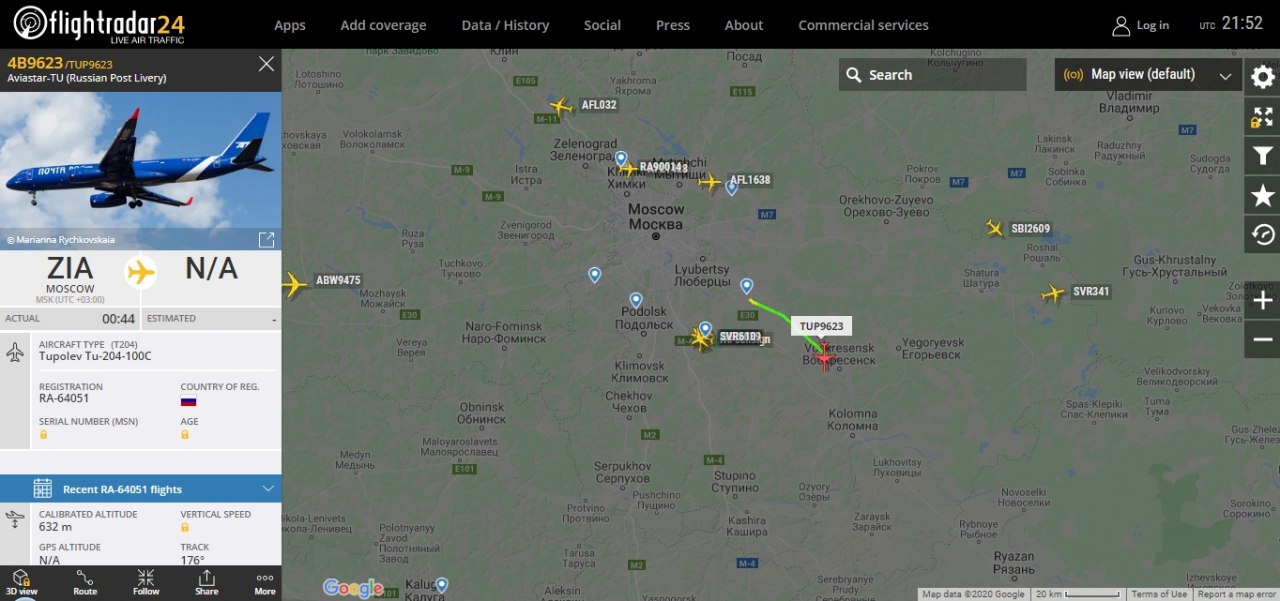The height and width of the screenshot is (601, 1280).
Task: Open playback history clock icon
Action: point(1262,234)
